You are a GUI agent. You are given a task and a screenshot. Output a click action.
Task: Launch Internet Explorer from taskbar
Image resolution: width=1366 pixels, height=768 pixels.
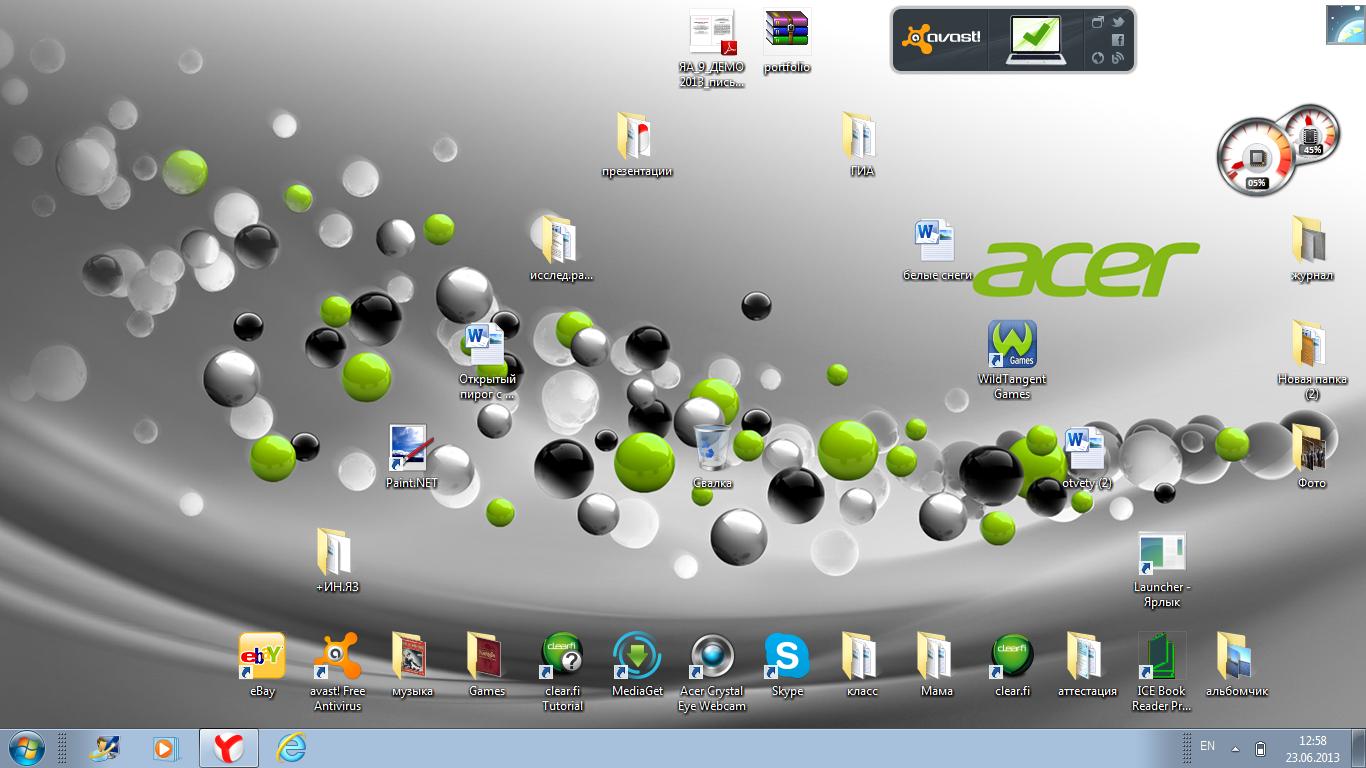click(x=291, y=748)
